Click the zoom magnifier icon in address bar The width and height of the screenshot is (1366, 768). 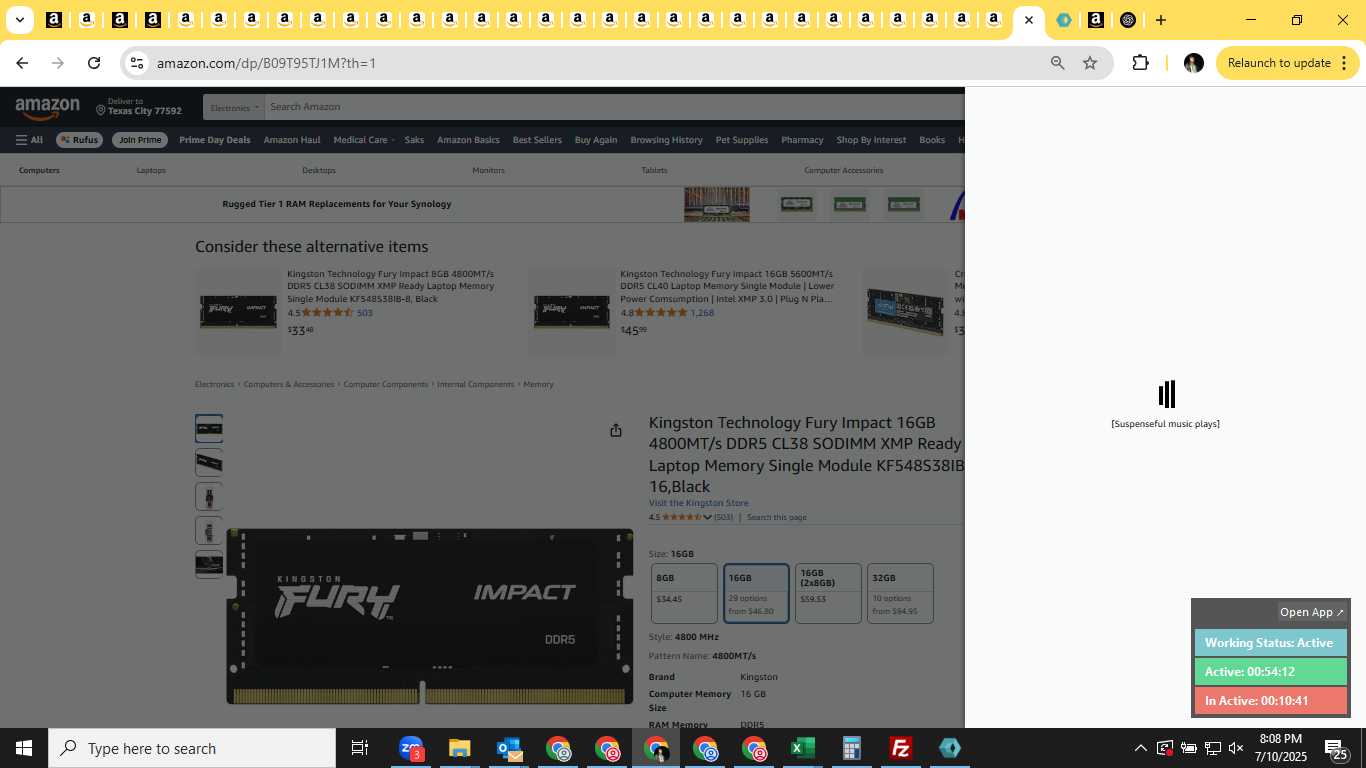1057,63
